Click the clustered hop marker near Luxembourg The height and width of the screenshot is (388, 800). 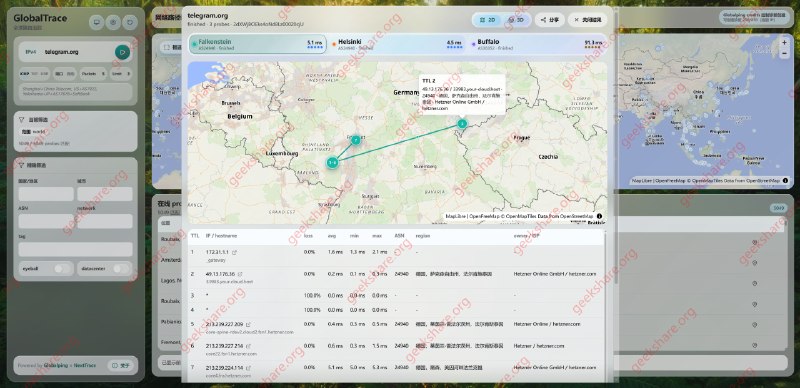[x=333, y=162]
